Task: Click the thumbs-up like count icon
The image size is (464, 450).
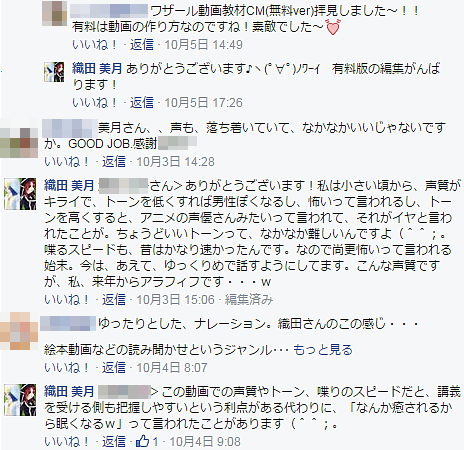Action: pyautogui.click(x=142, y=442)
